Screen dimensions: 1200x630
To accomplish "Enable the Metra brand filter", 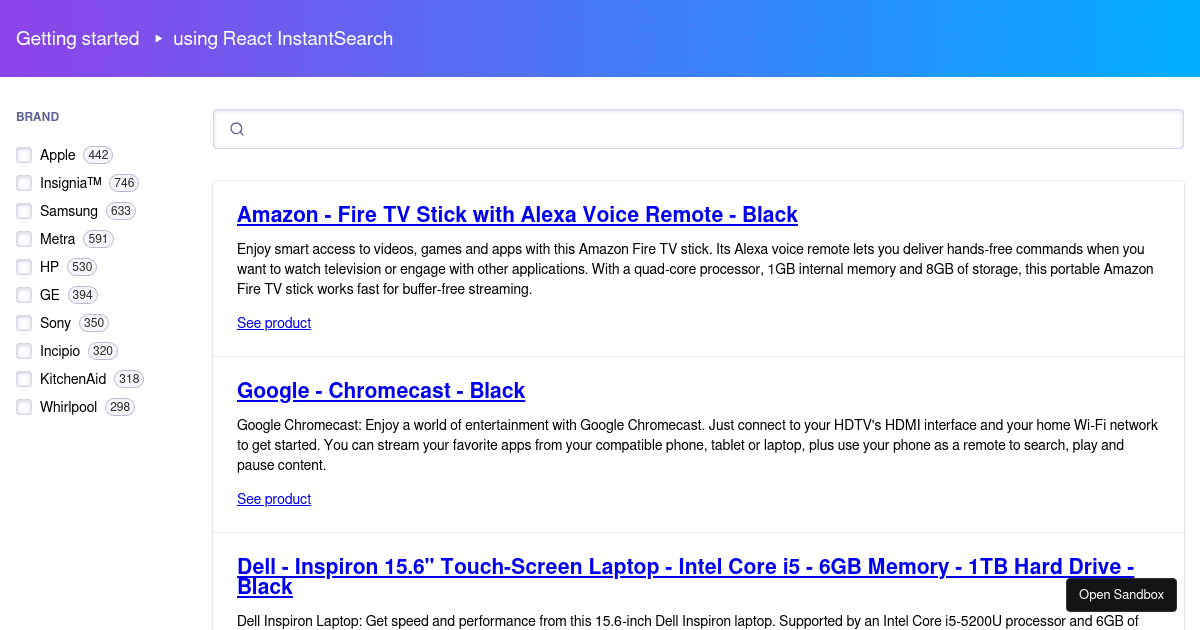I will coord(24,239).
